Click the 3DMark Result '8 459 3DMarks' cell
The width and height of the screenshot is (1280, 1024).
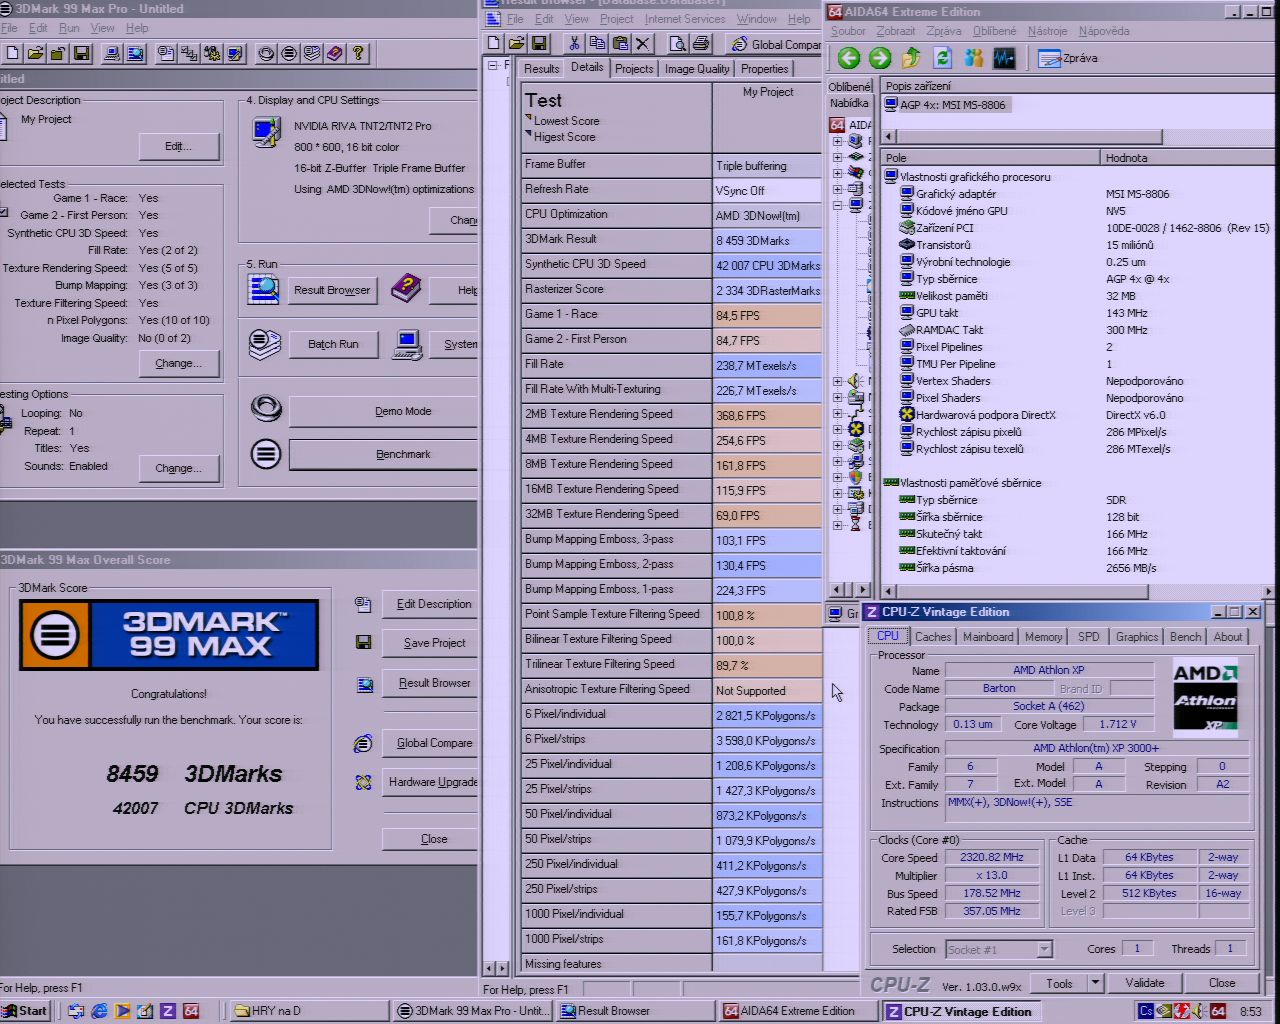click(767, 240)
